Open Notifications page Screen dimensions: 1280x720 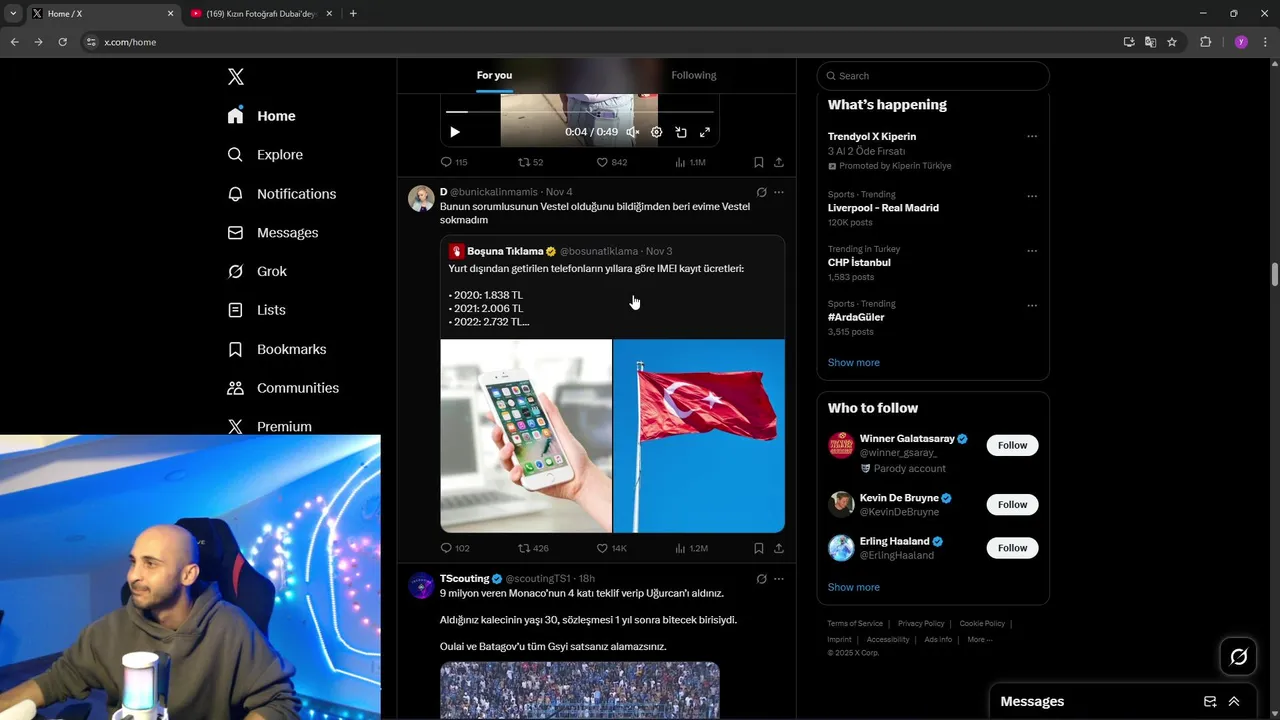pos(281,194)
